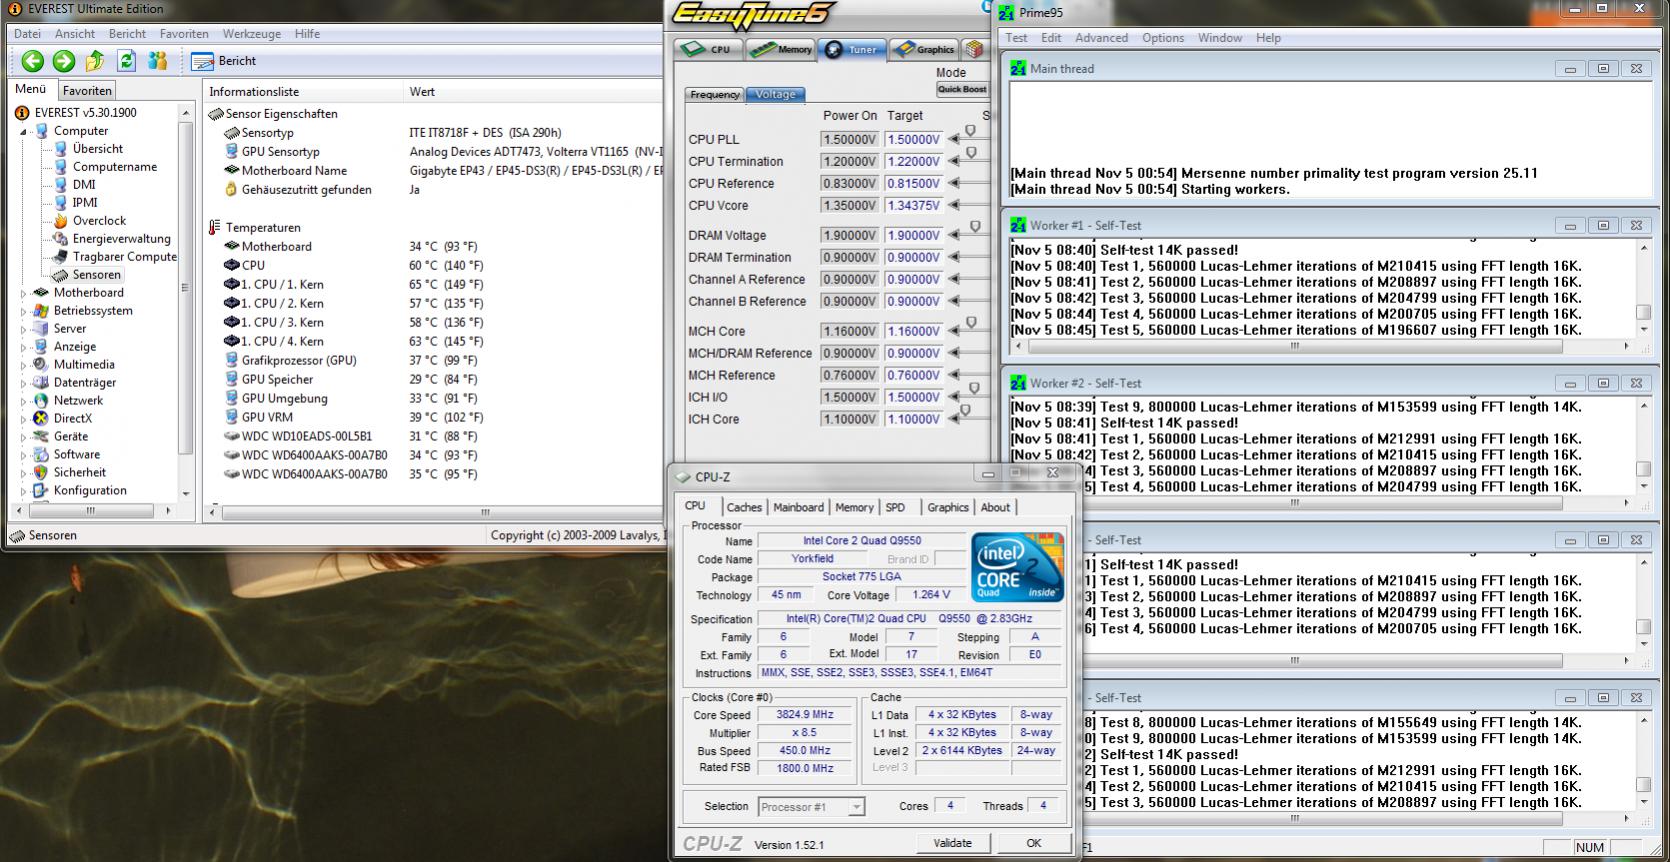The height and width of the screenshot is (862, 1670).
Task: Click the Wert column header
Action: click(x=534, y=91)
